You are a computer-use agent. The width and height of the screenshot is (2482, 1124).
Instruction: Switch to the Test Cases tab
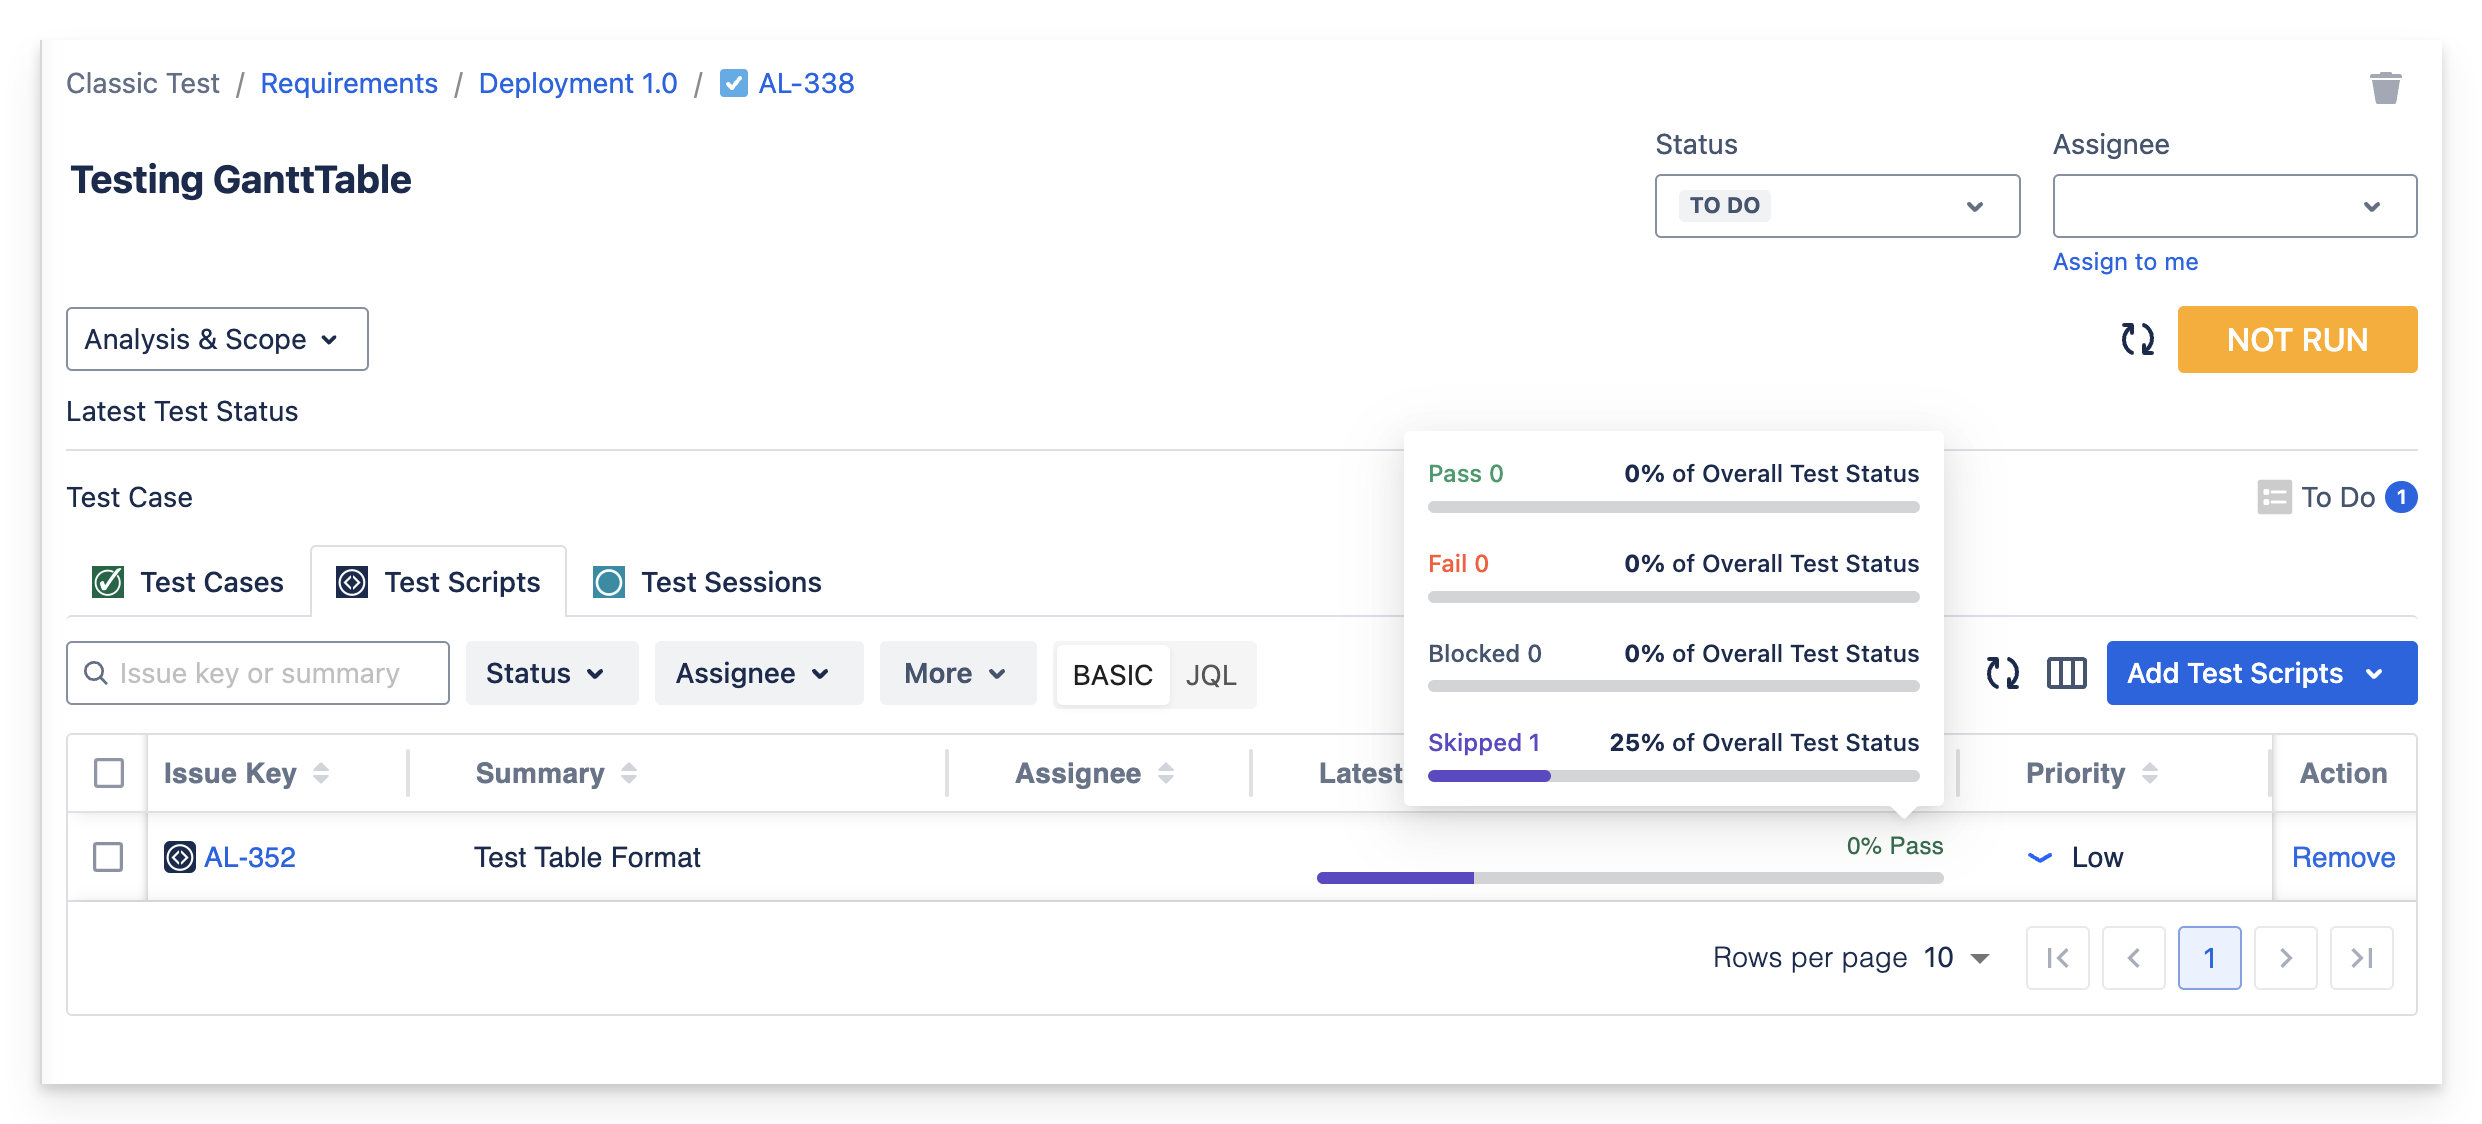[189, 582]
